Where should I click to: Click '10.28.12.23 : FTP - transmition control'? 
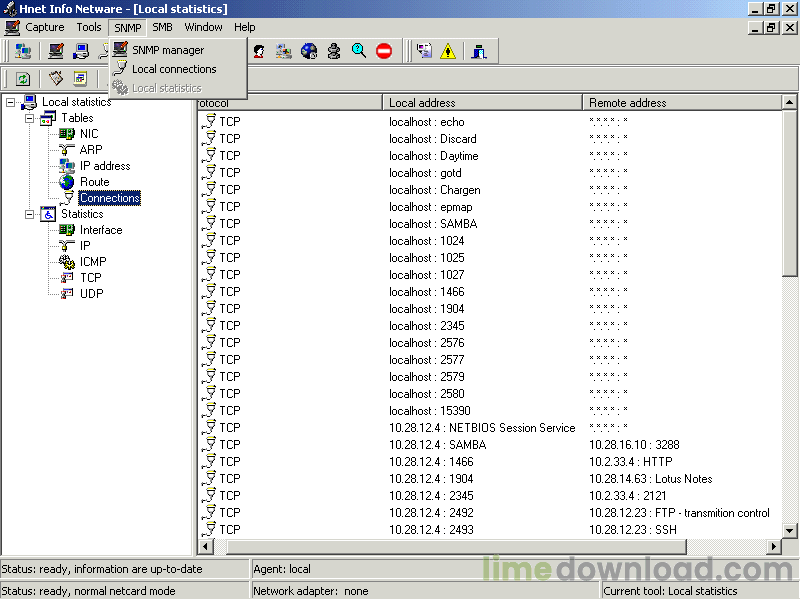[x=679, y=513]
